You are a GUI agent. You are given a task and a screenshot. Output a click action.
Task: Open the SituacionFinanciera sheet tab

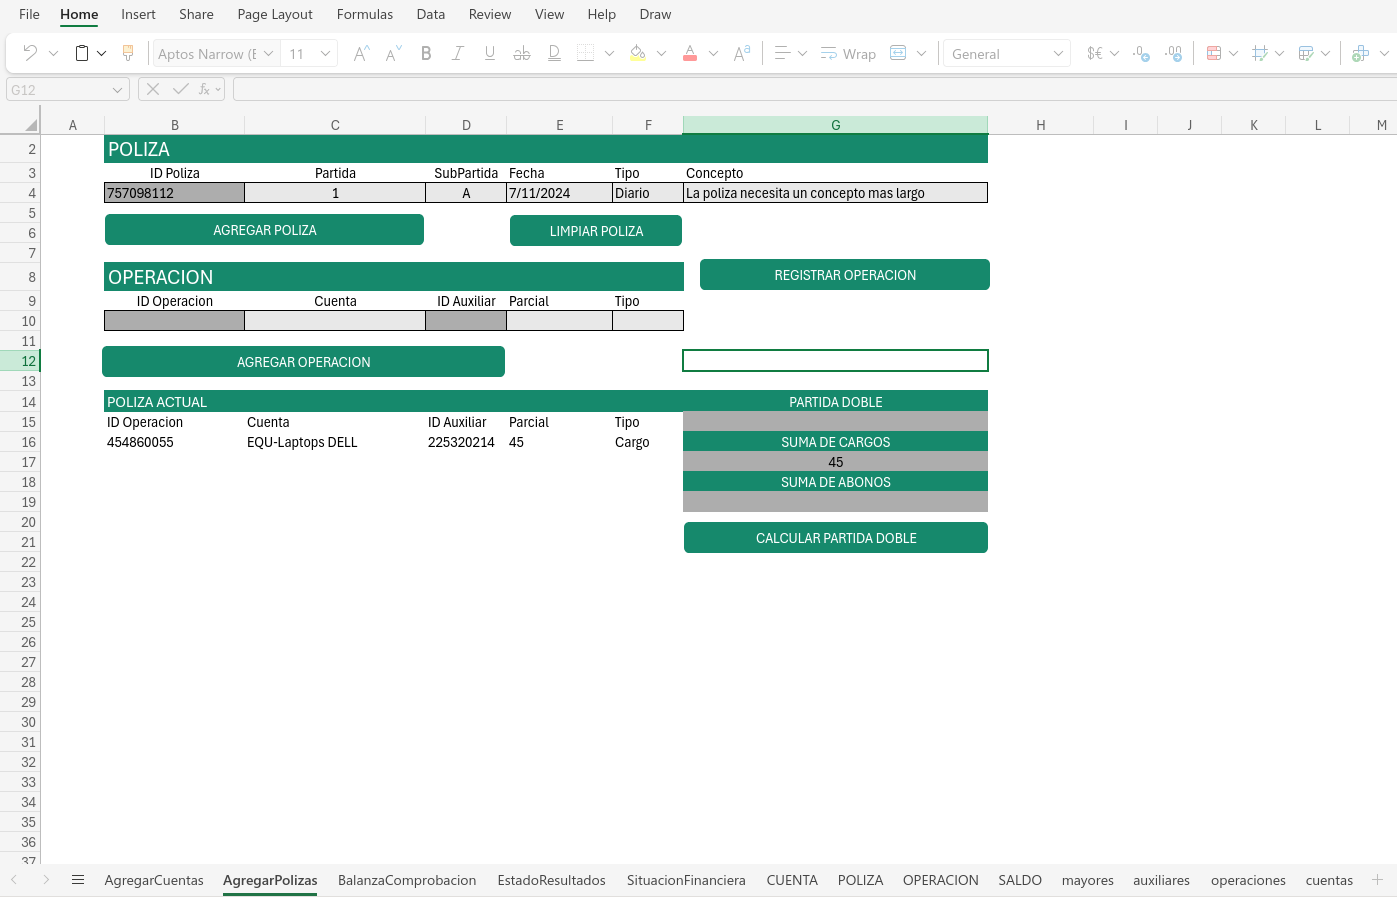686,880
